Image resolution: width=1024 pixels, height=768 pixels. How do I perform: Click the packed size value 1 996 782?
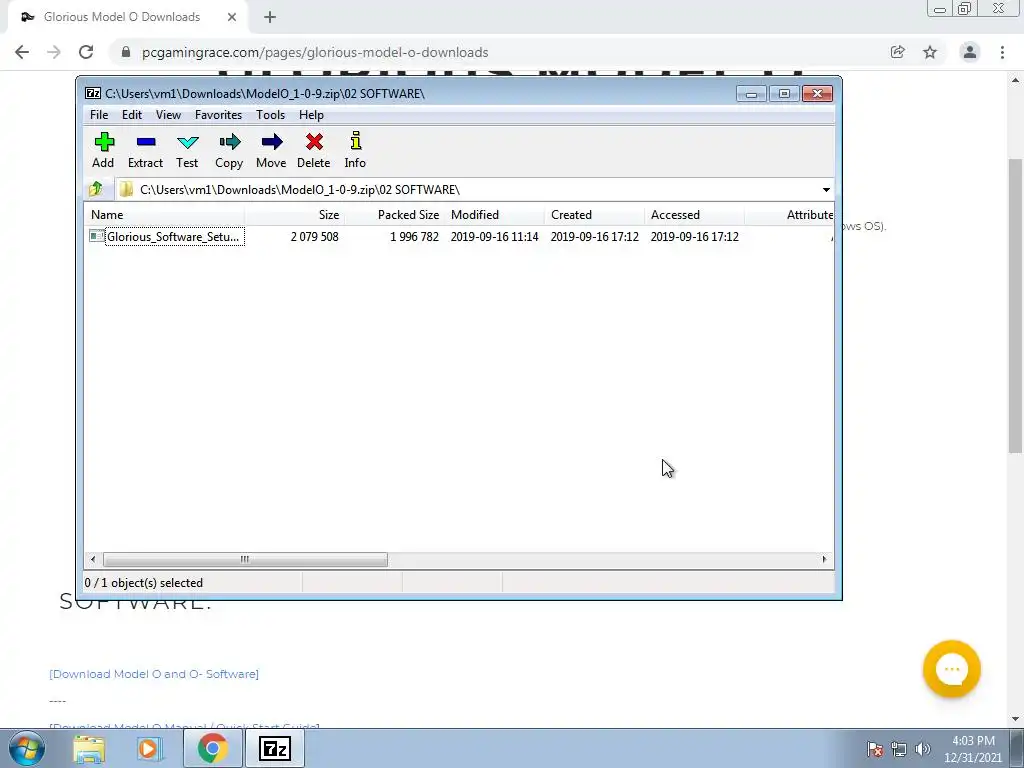click(415, 236)
